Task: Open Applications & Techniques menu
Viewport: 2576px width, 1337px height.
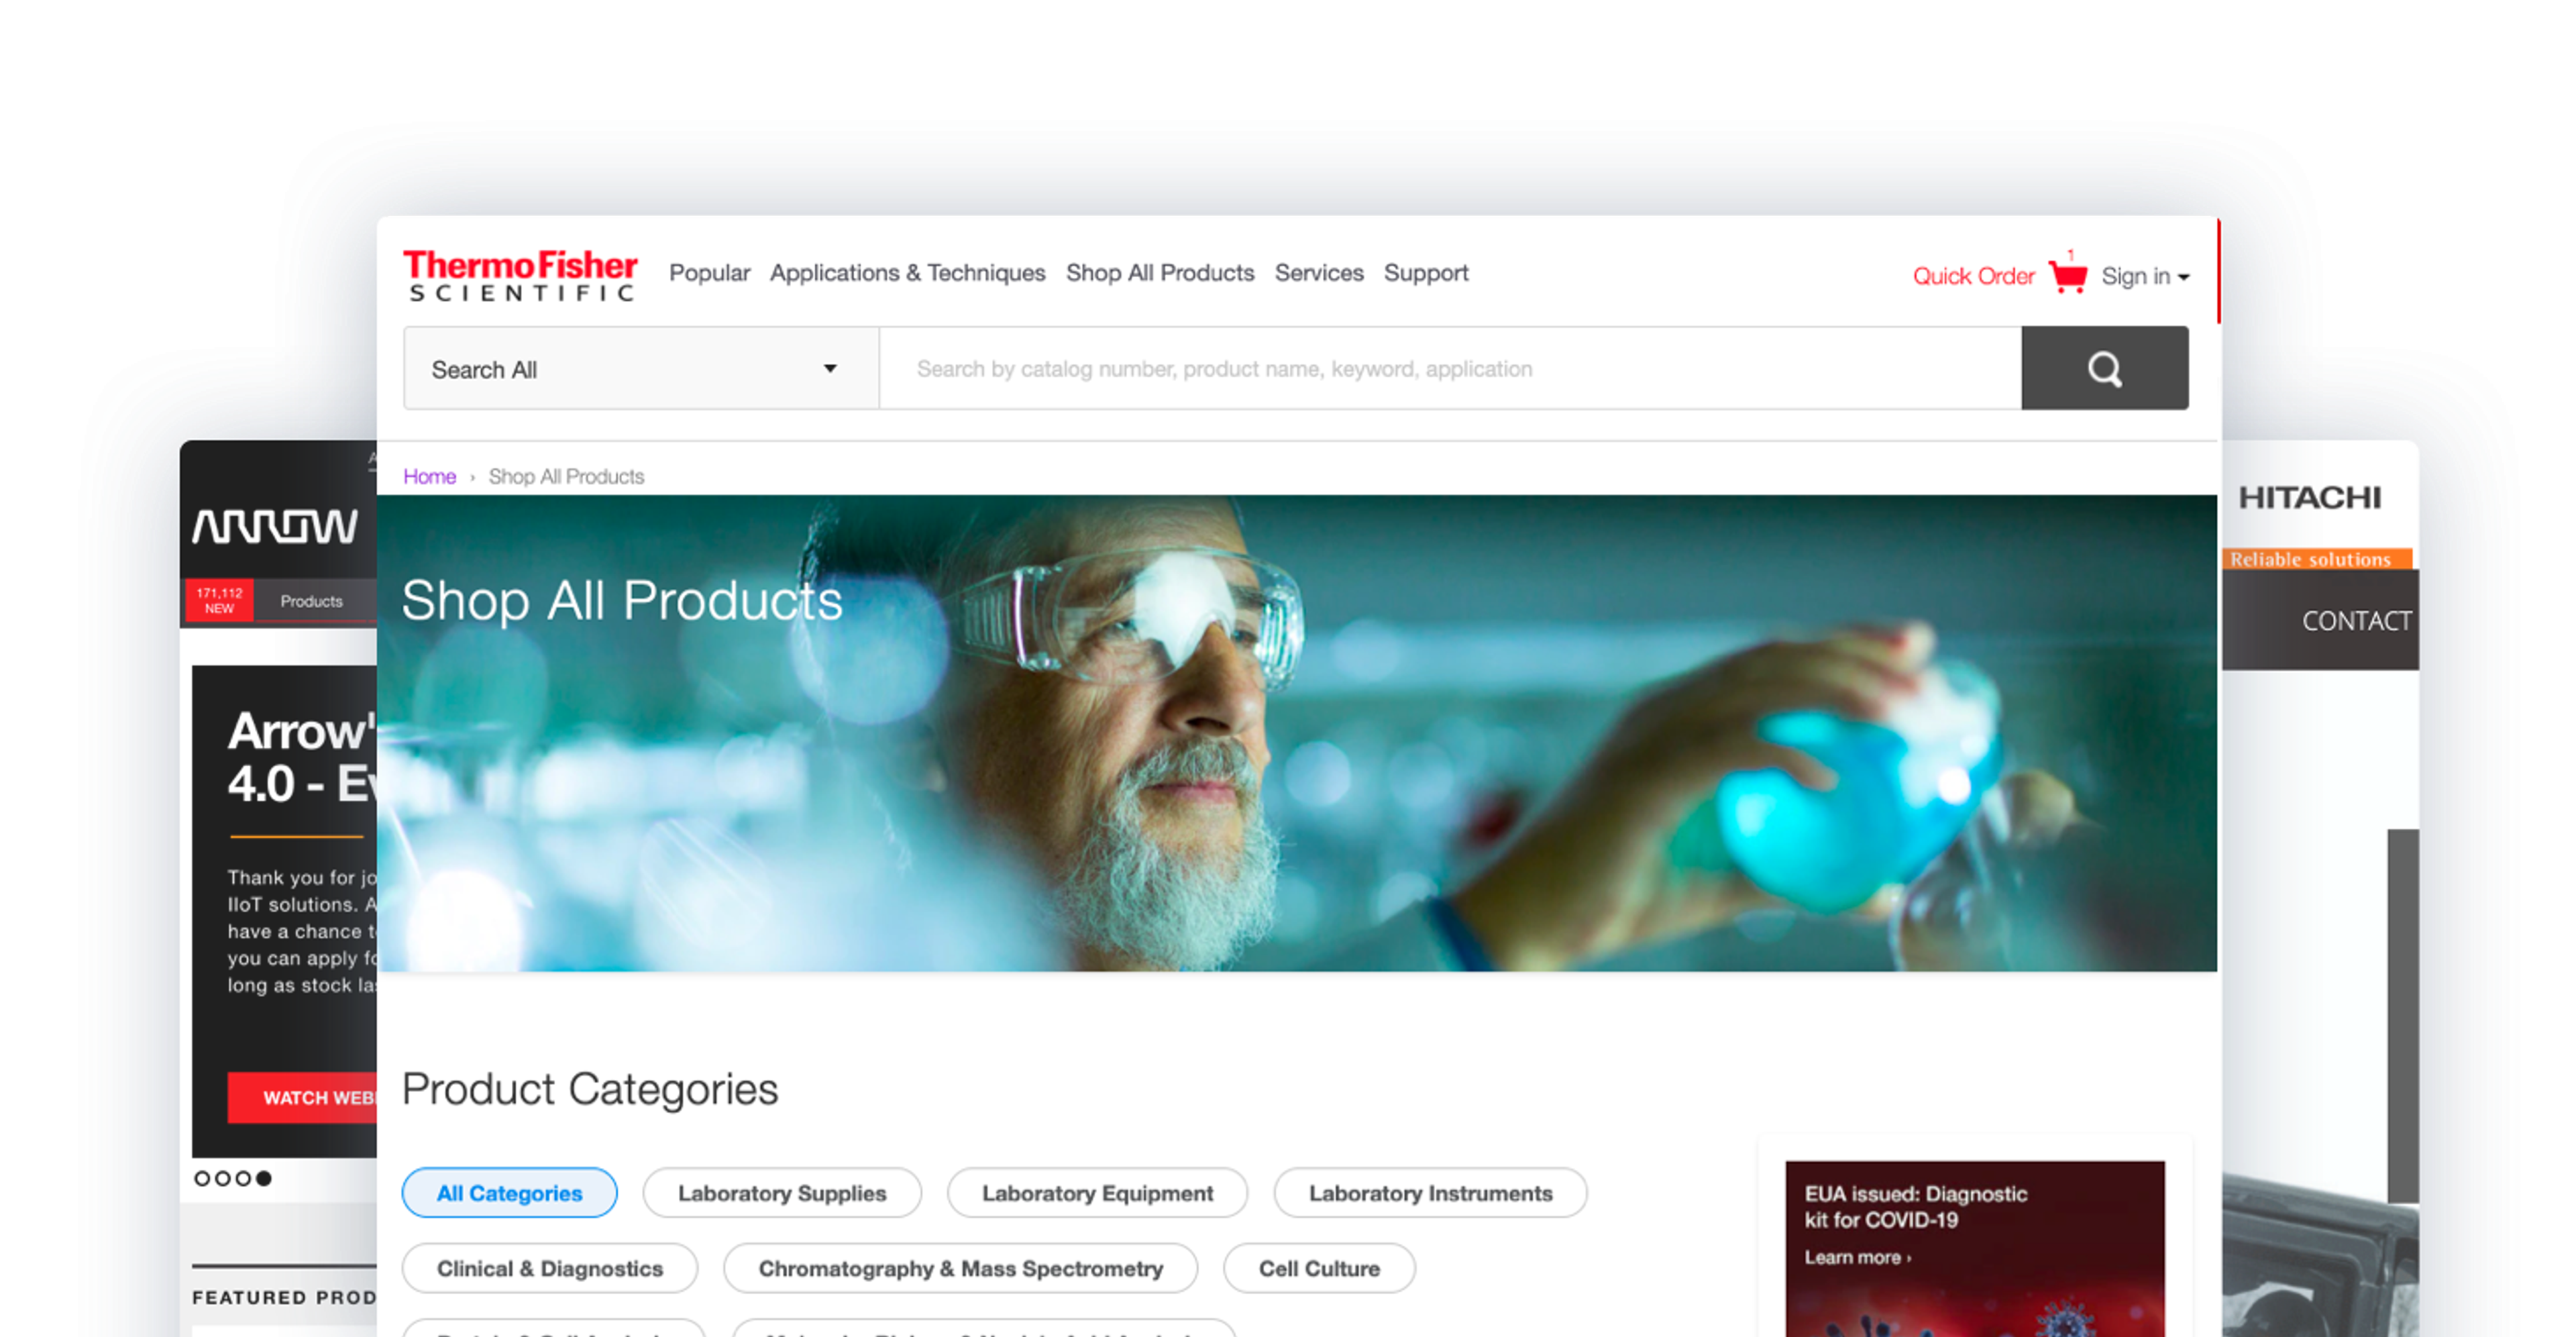Action: coord(907,273)
